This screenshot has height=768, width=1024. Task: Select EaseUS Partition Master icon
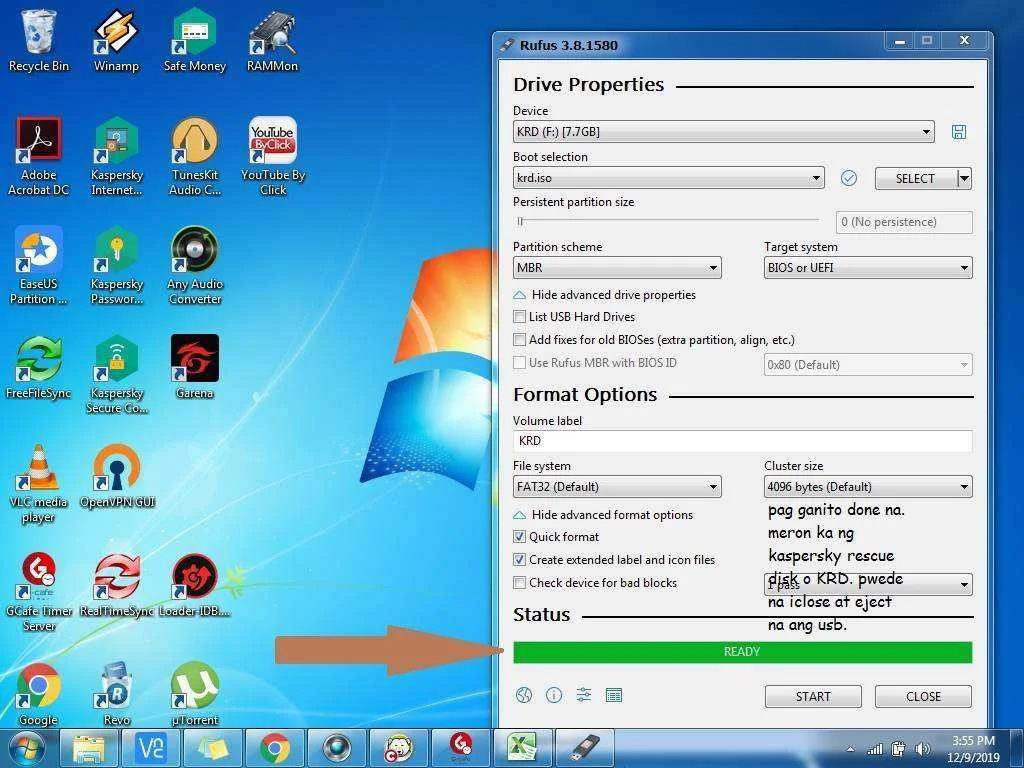tap(39, 266)
